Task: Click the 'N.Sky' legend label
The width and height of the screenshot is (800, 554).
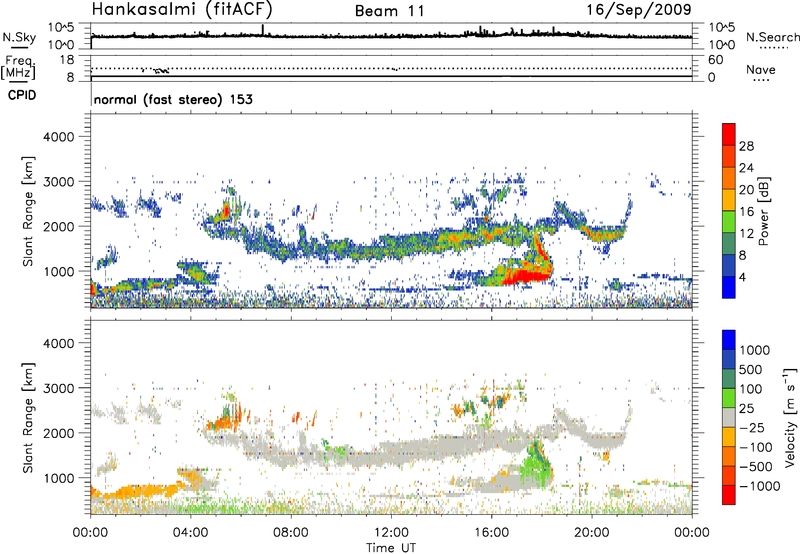Action: click(x=19, y=37)
